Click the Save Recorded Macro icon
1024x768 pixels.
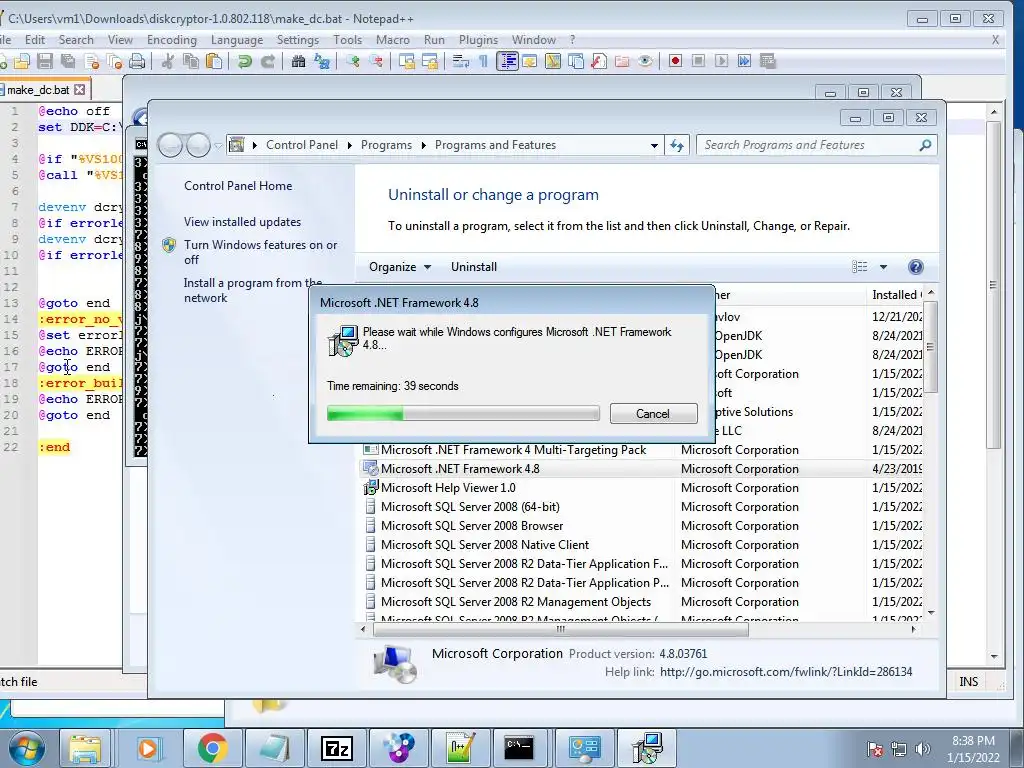tap(768, 61)
